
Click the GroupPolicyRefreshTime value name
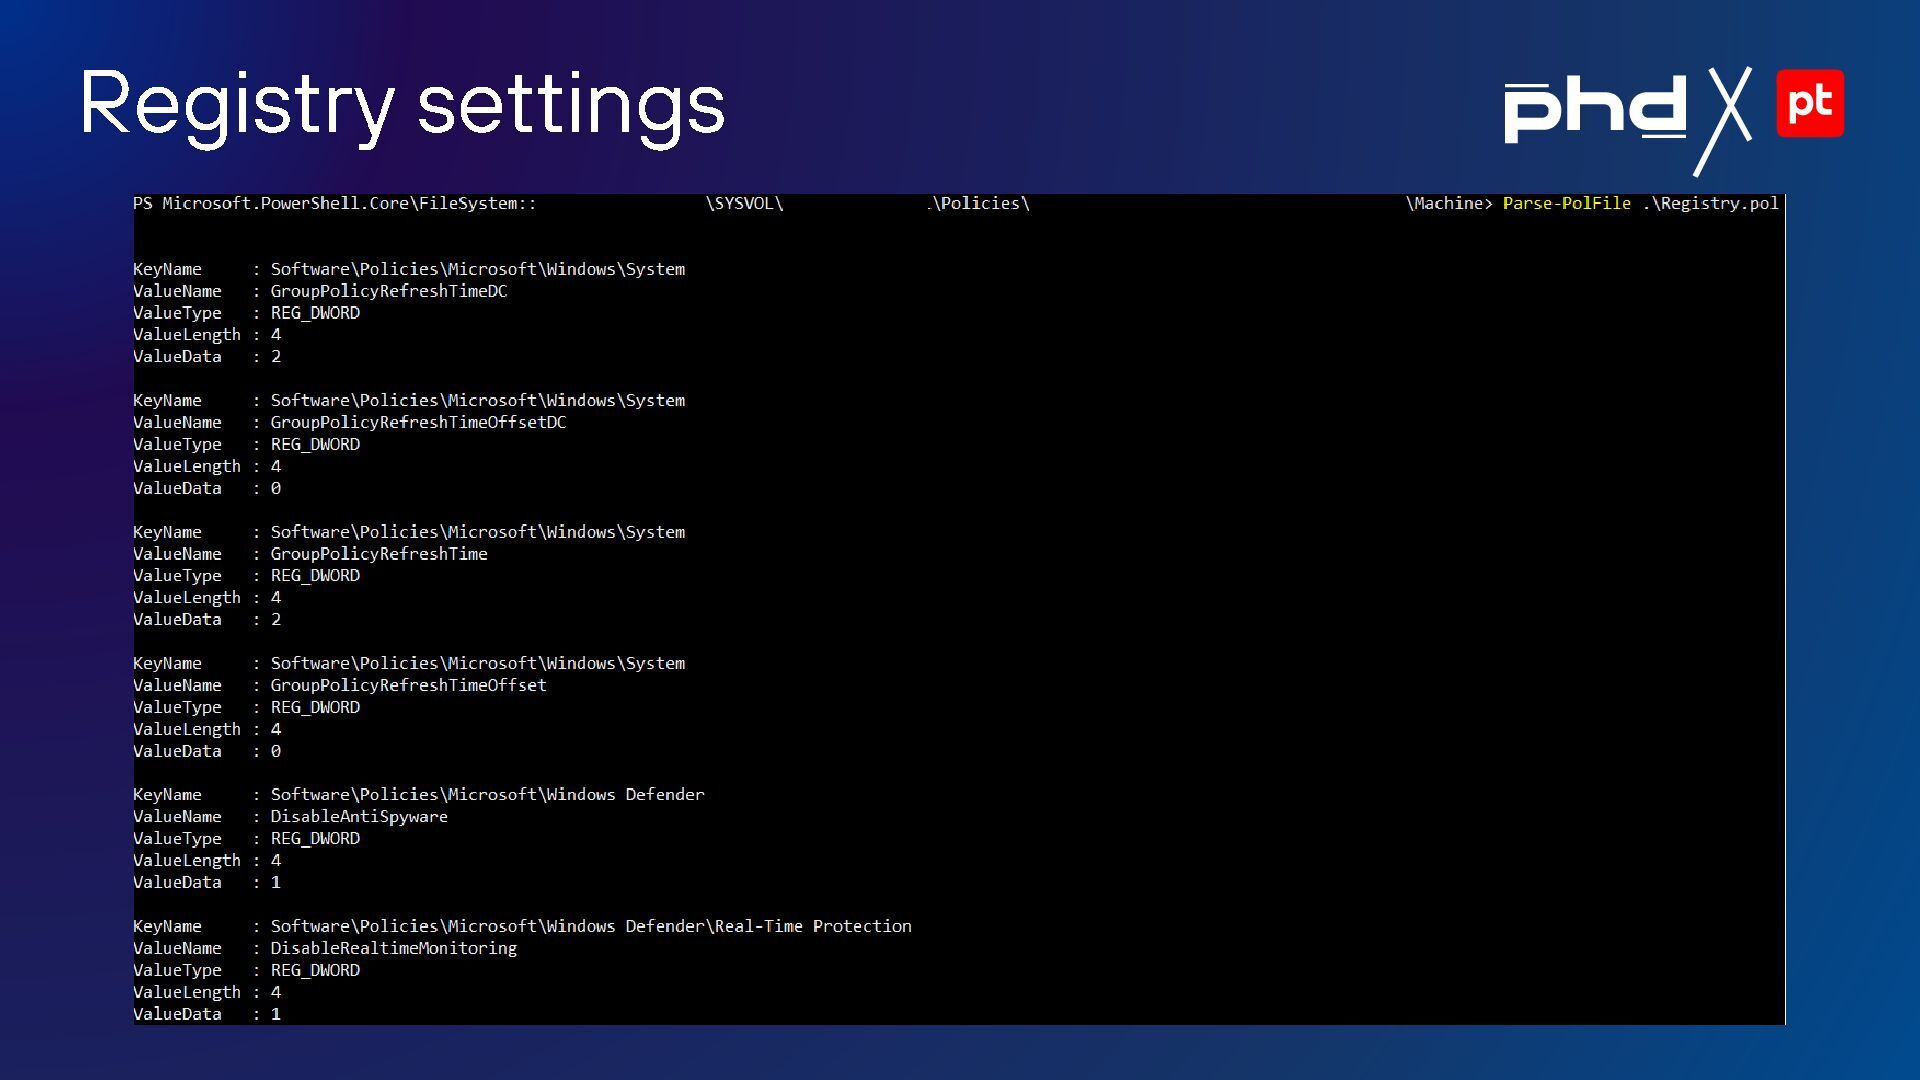tap(379, 554)
